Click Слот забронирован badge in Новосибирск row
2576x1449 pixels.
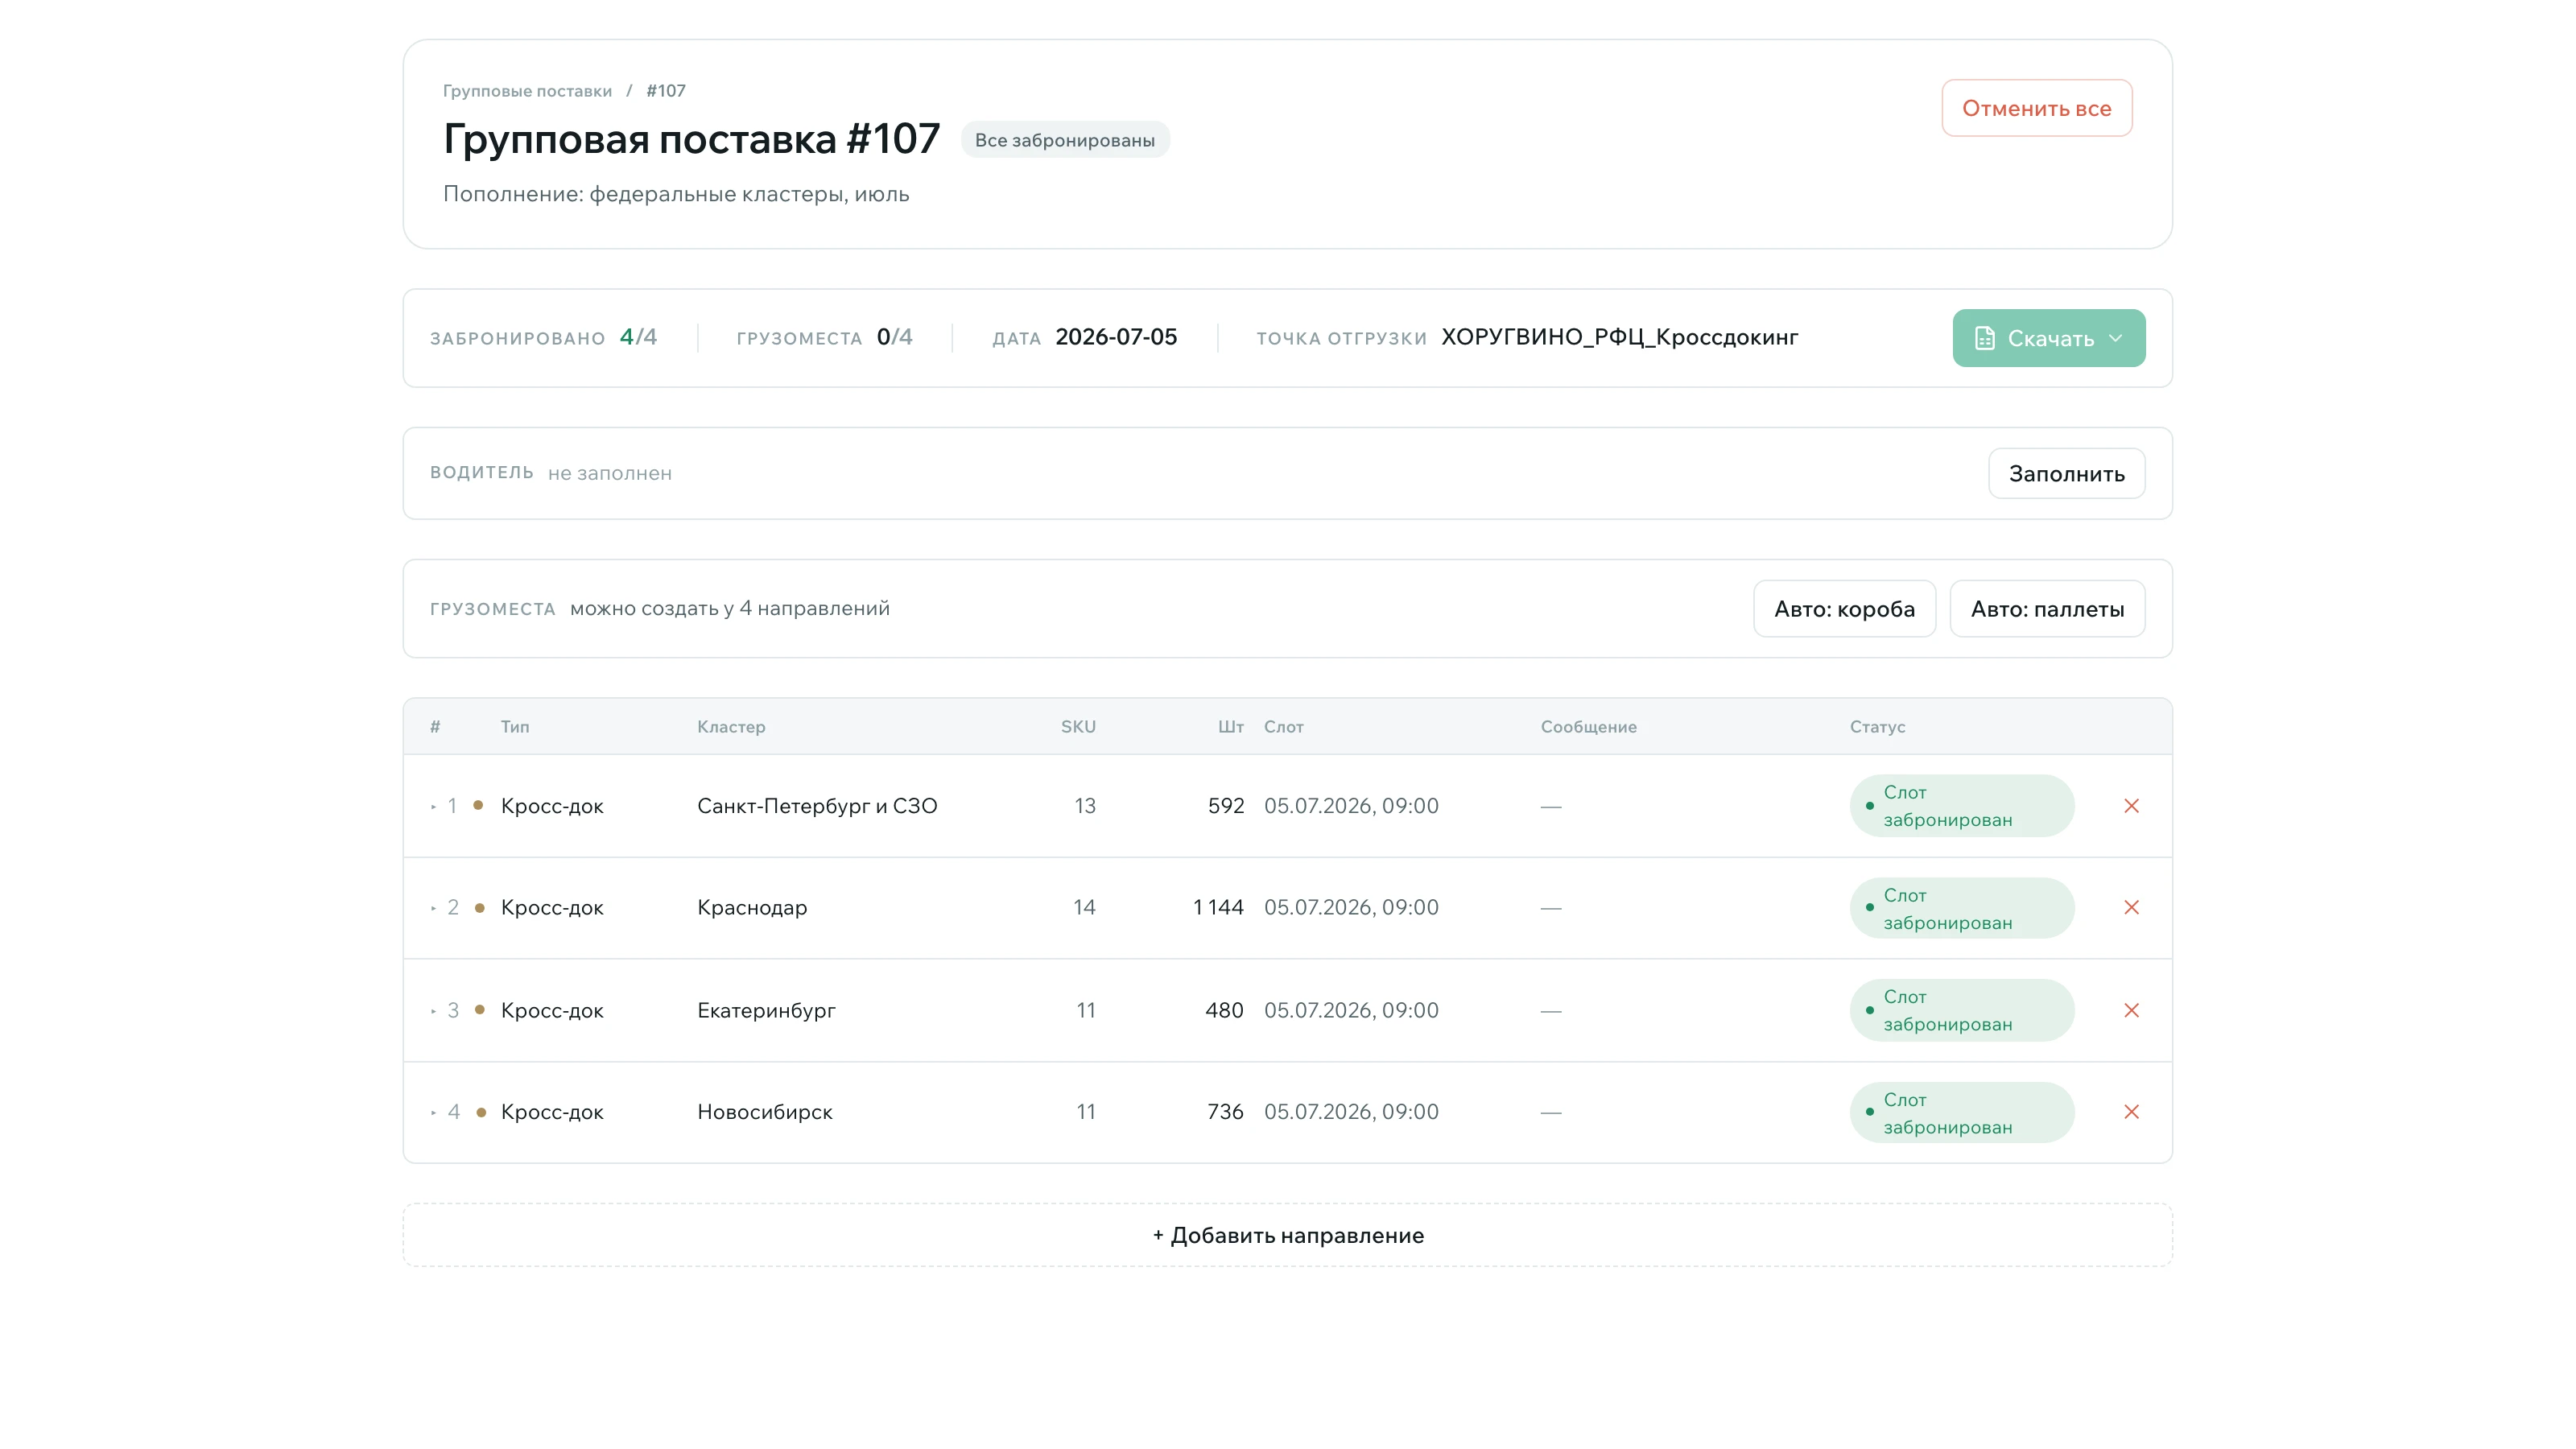coord(1962,1112)
